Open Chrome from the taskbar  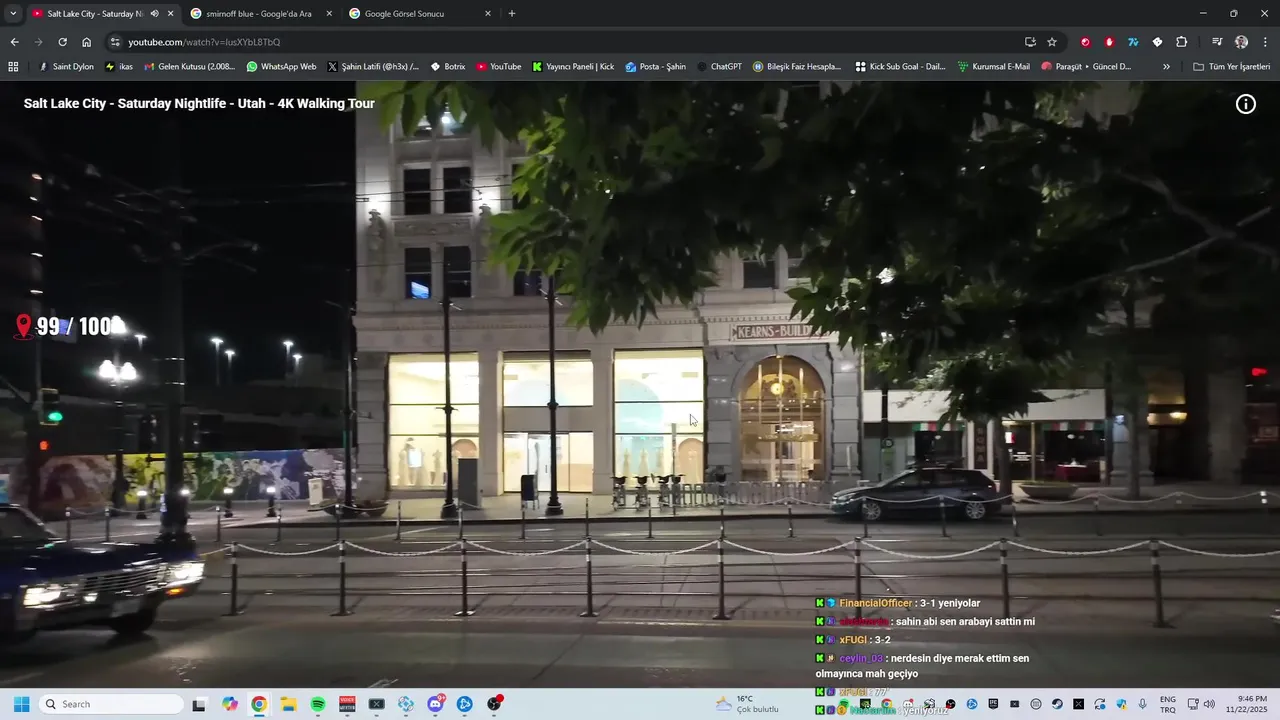pos(259,704)
